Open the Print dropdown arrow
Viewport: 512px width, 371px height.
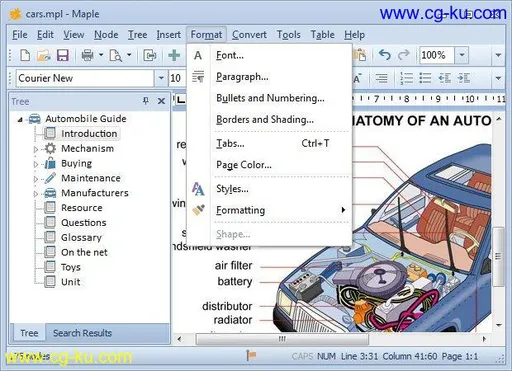pos(101,55)
